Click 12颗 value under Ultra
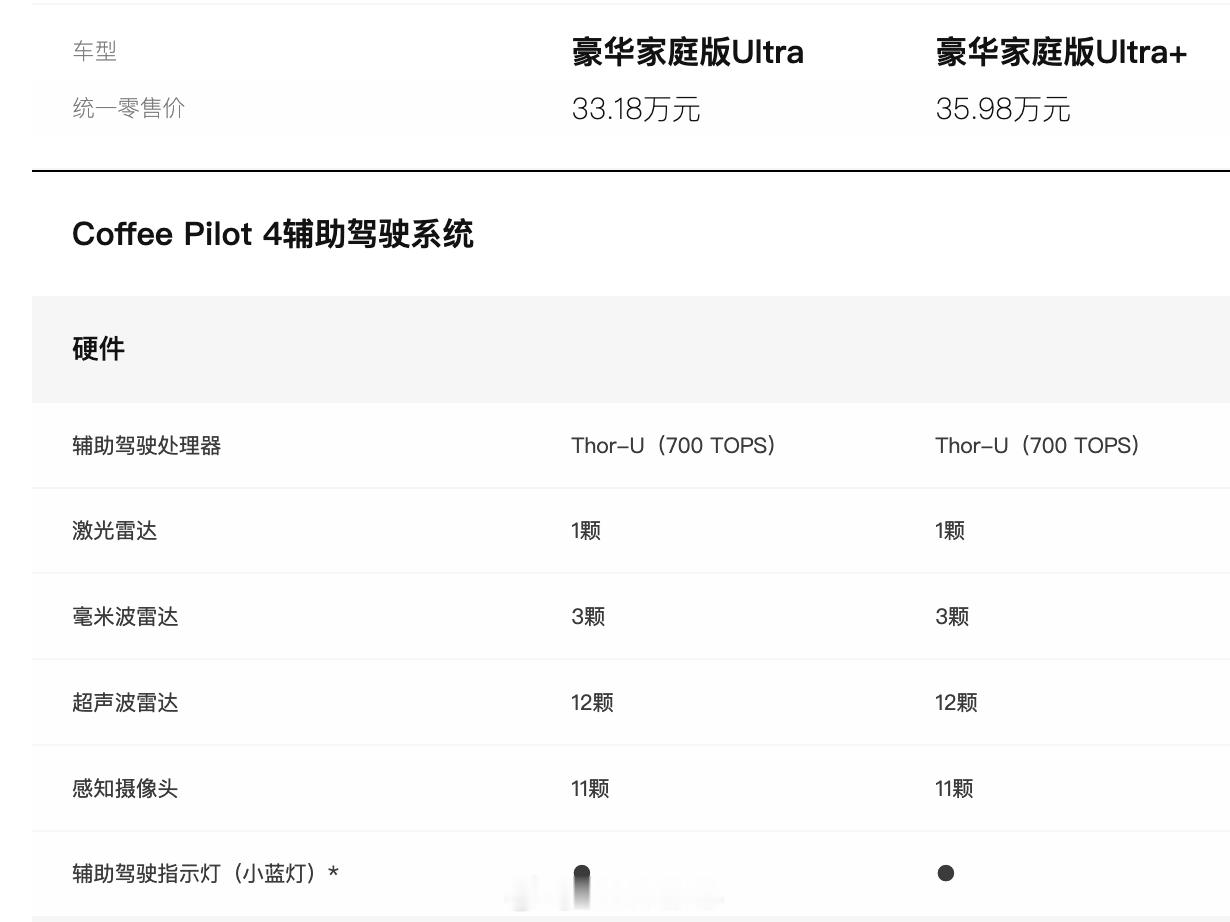 592,703
